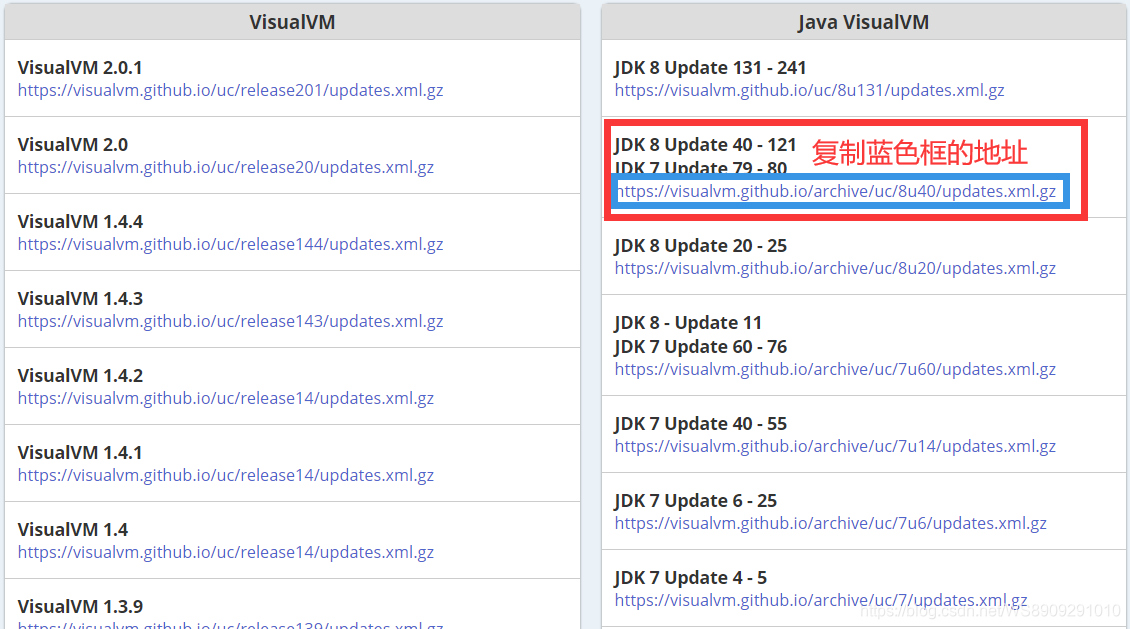The image size is (1130, 629).
Task: Select the VisualVM 2.0 heading
Action: point(73,145)
